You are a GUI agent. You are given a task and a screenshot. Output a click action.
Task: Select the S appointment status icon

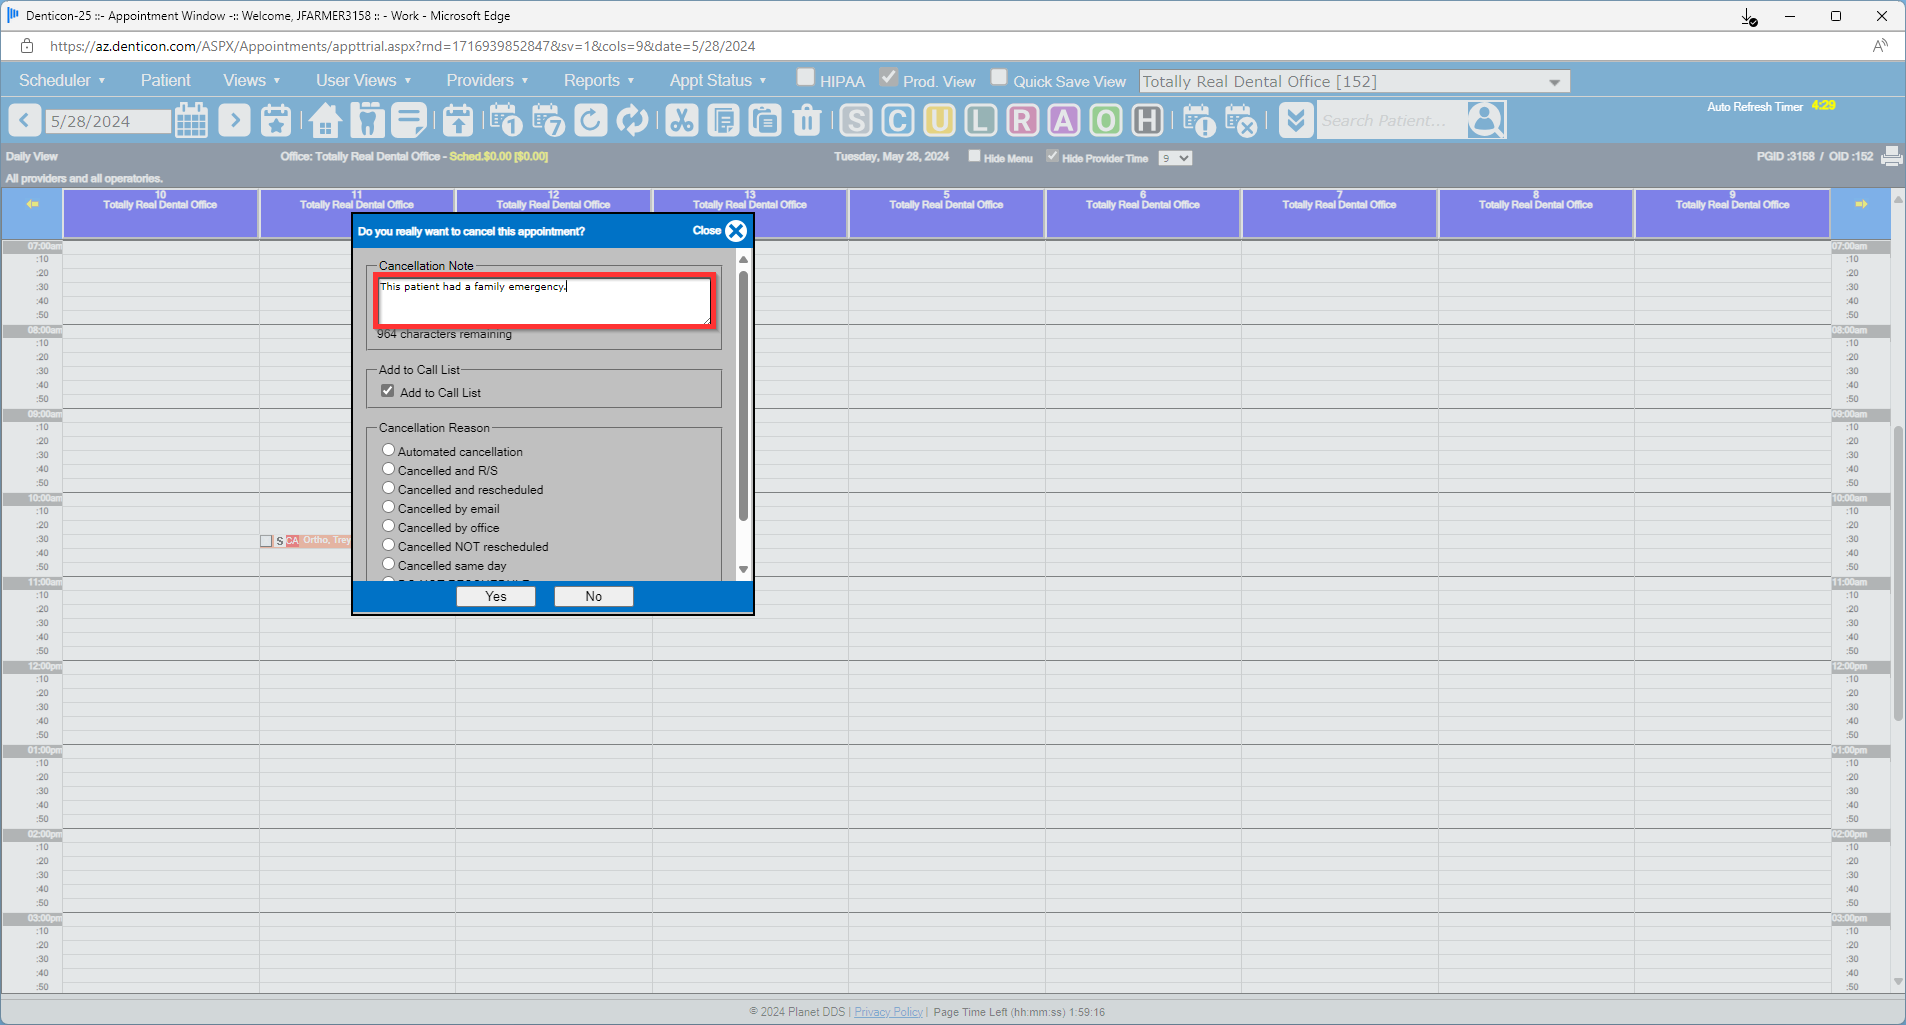point(856,120)
